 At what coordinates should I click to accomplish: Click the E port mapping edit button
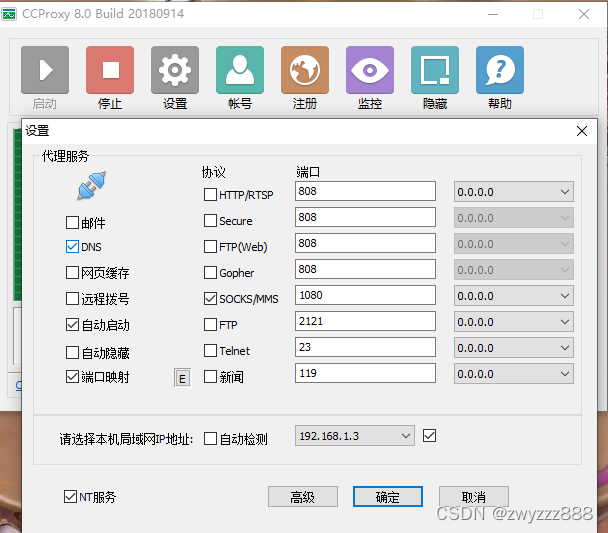point(182,378)
